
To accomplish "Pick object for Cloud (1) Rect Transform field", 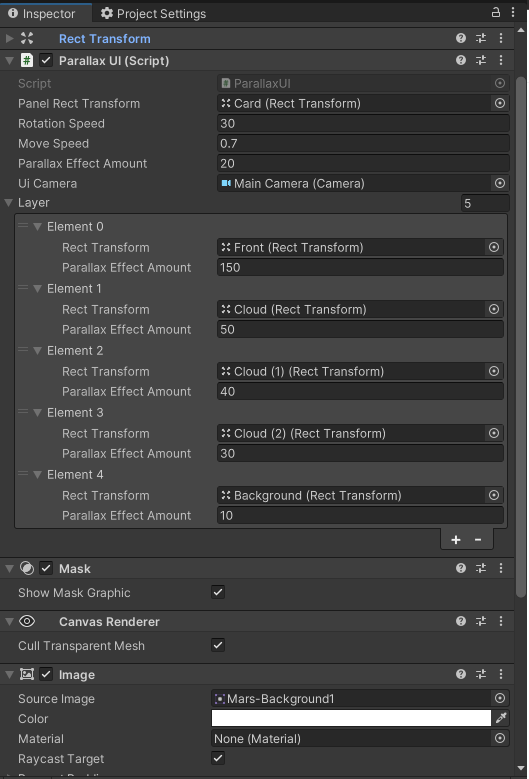I will point(494,371).
